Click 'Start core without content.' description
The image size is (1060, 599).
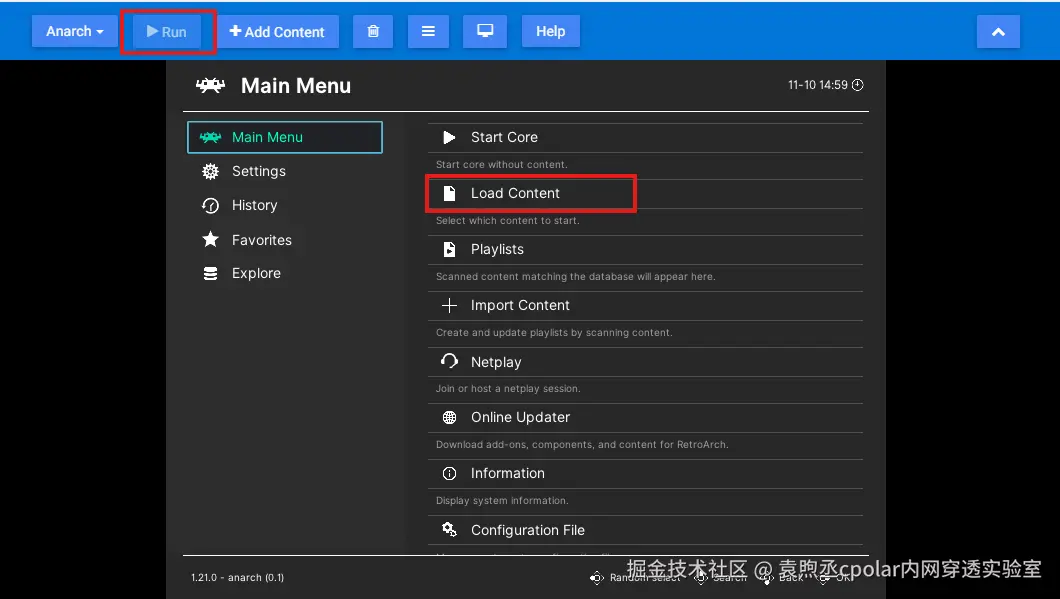coord(502,164)
